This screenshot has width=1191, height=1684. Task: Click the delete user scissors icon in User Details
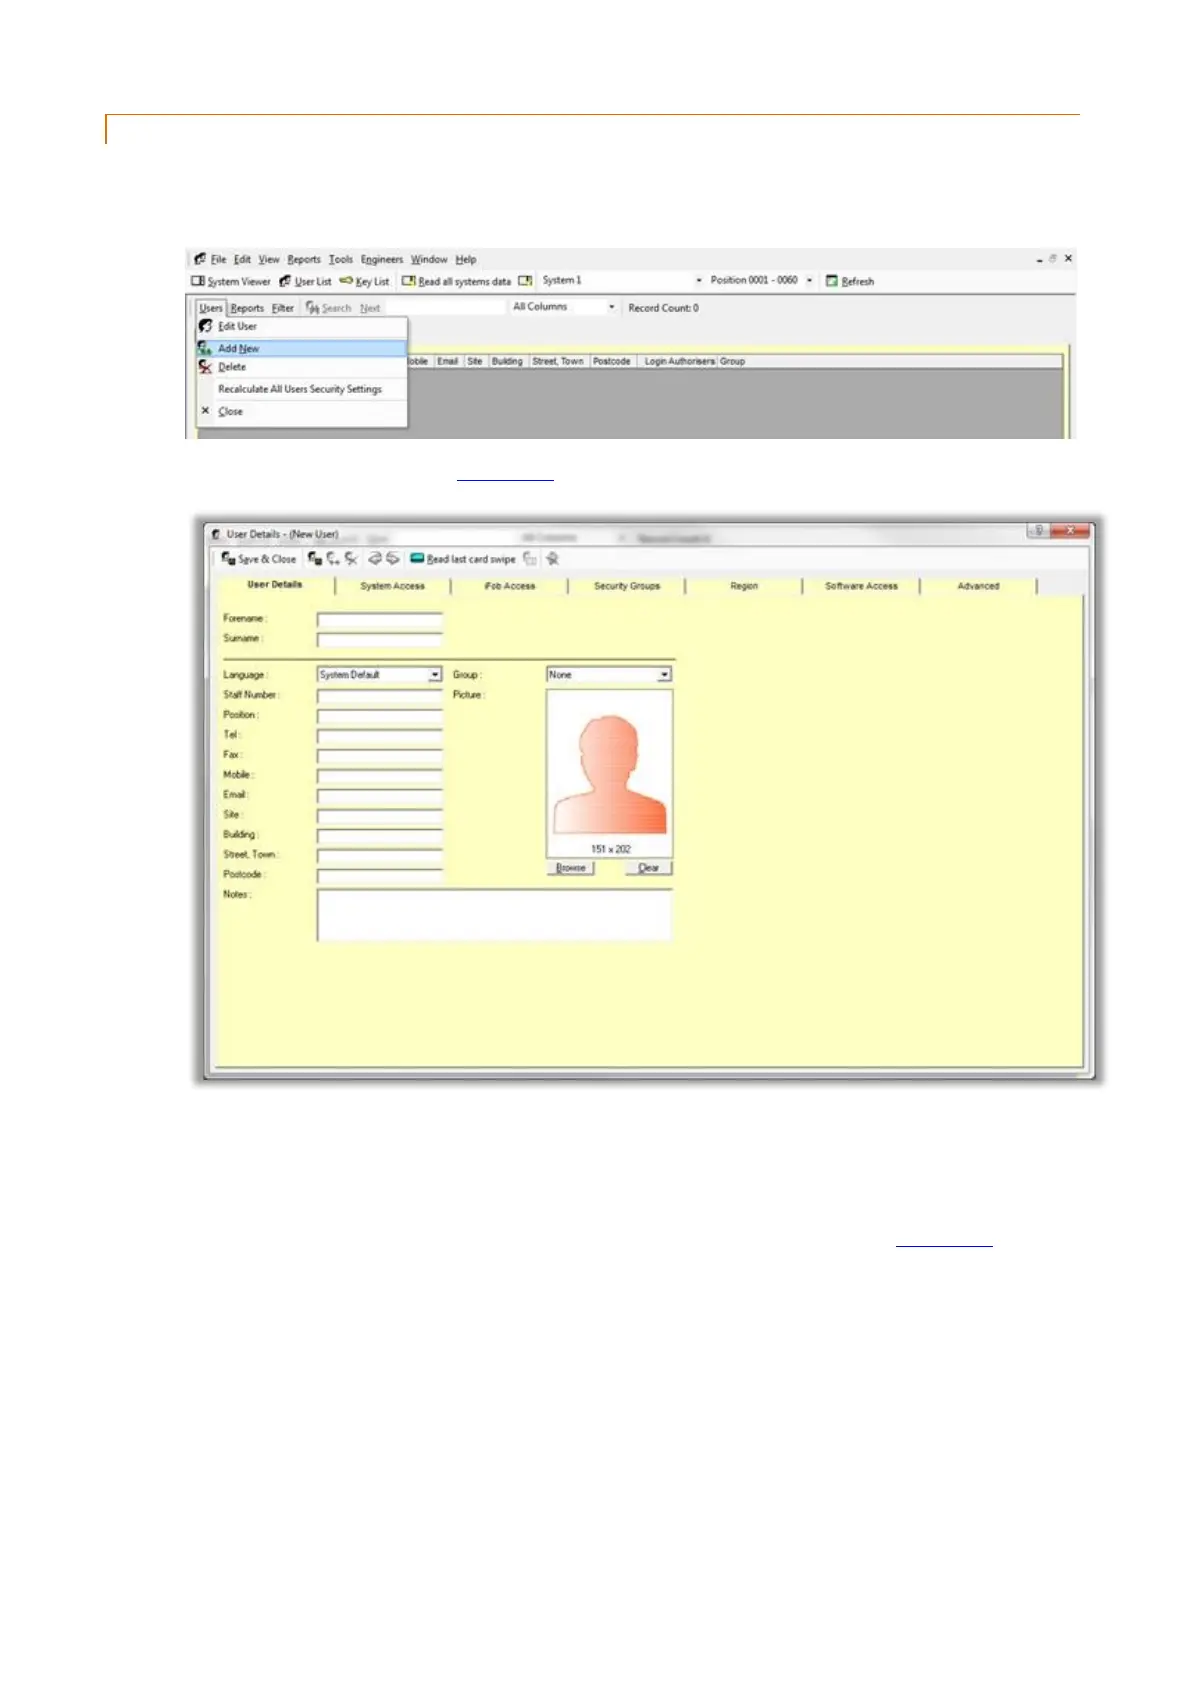click(351, 559)
